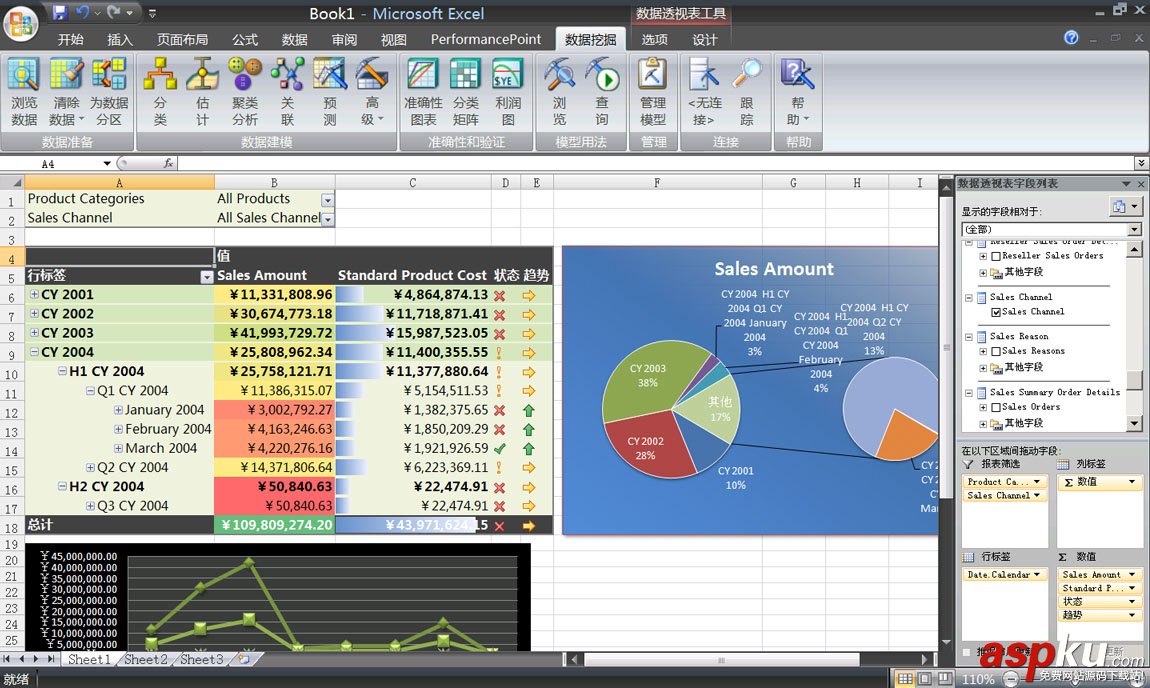Open the Classification Matrix tool (分类矩阵)
1150x688 pixels.
point(466,92)
